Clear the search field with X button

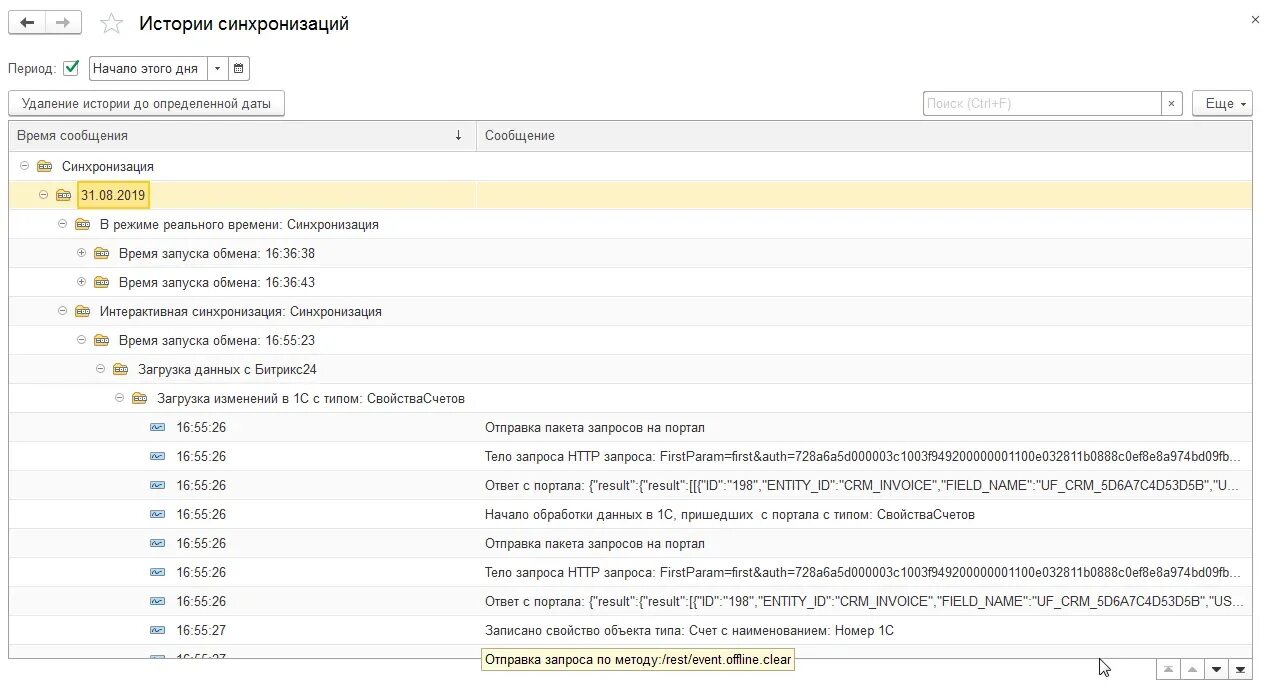[x=1172, y=104]
